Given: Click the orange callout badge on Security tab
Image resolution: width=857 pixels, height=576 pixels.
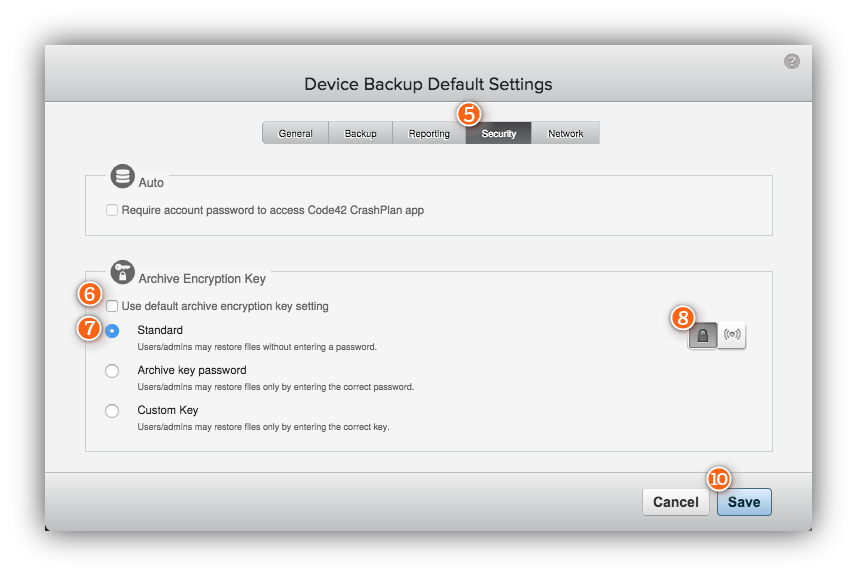Looking at the screenshot, I should pyautogui.click(x=468, y=115).
